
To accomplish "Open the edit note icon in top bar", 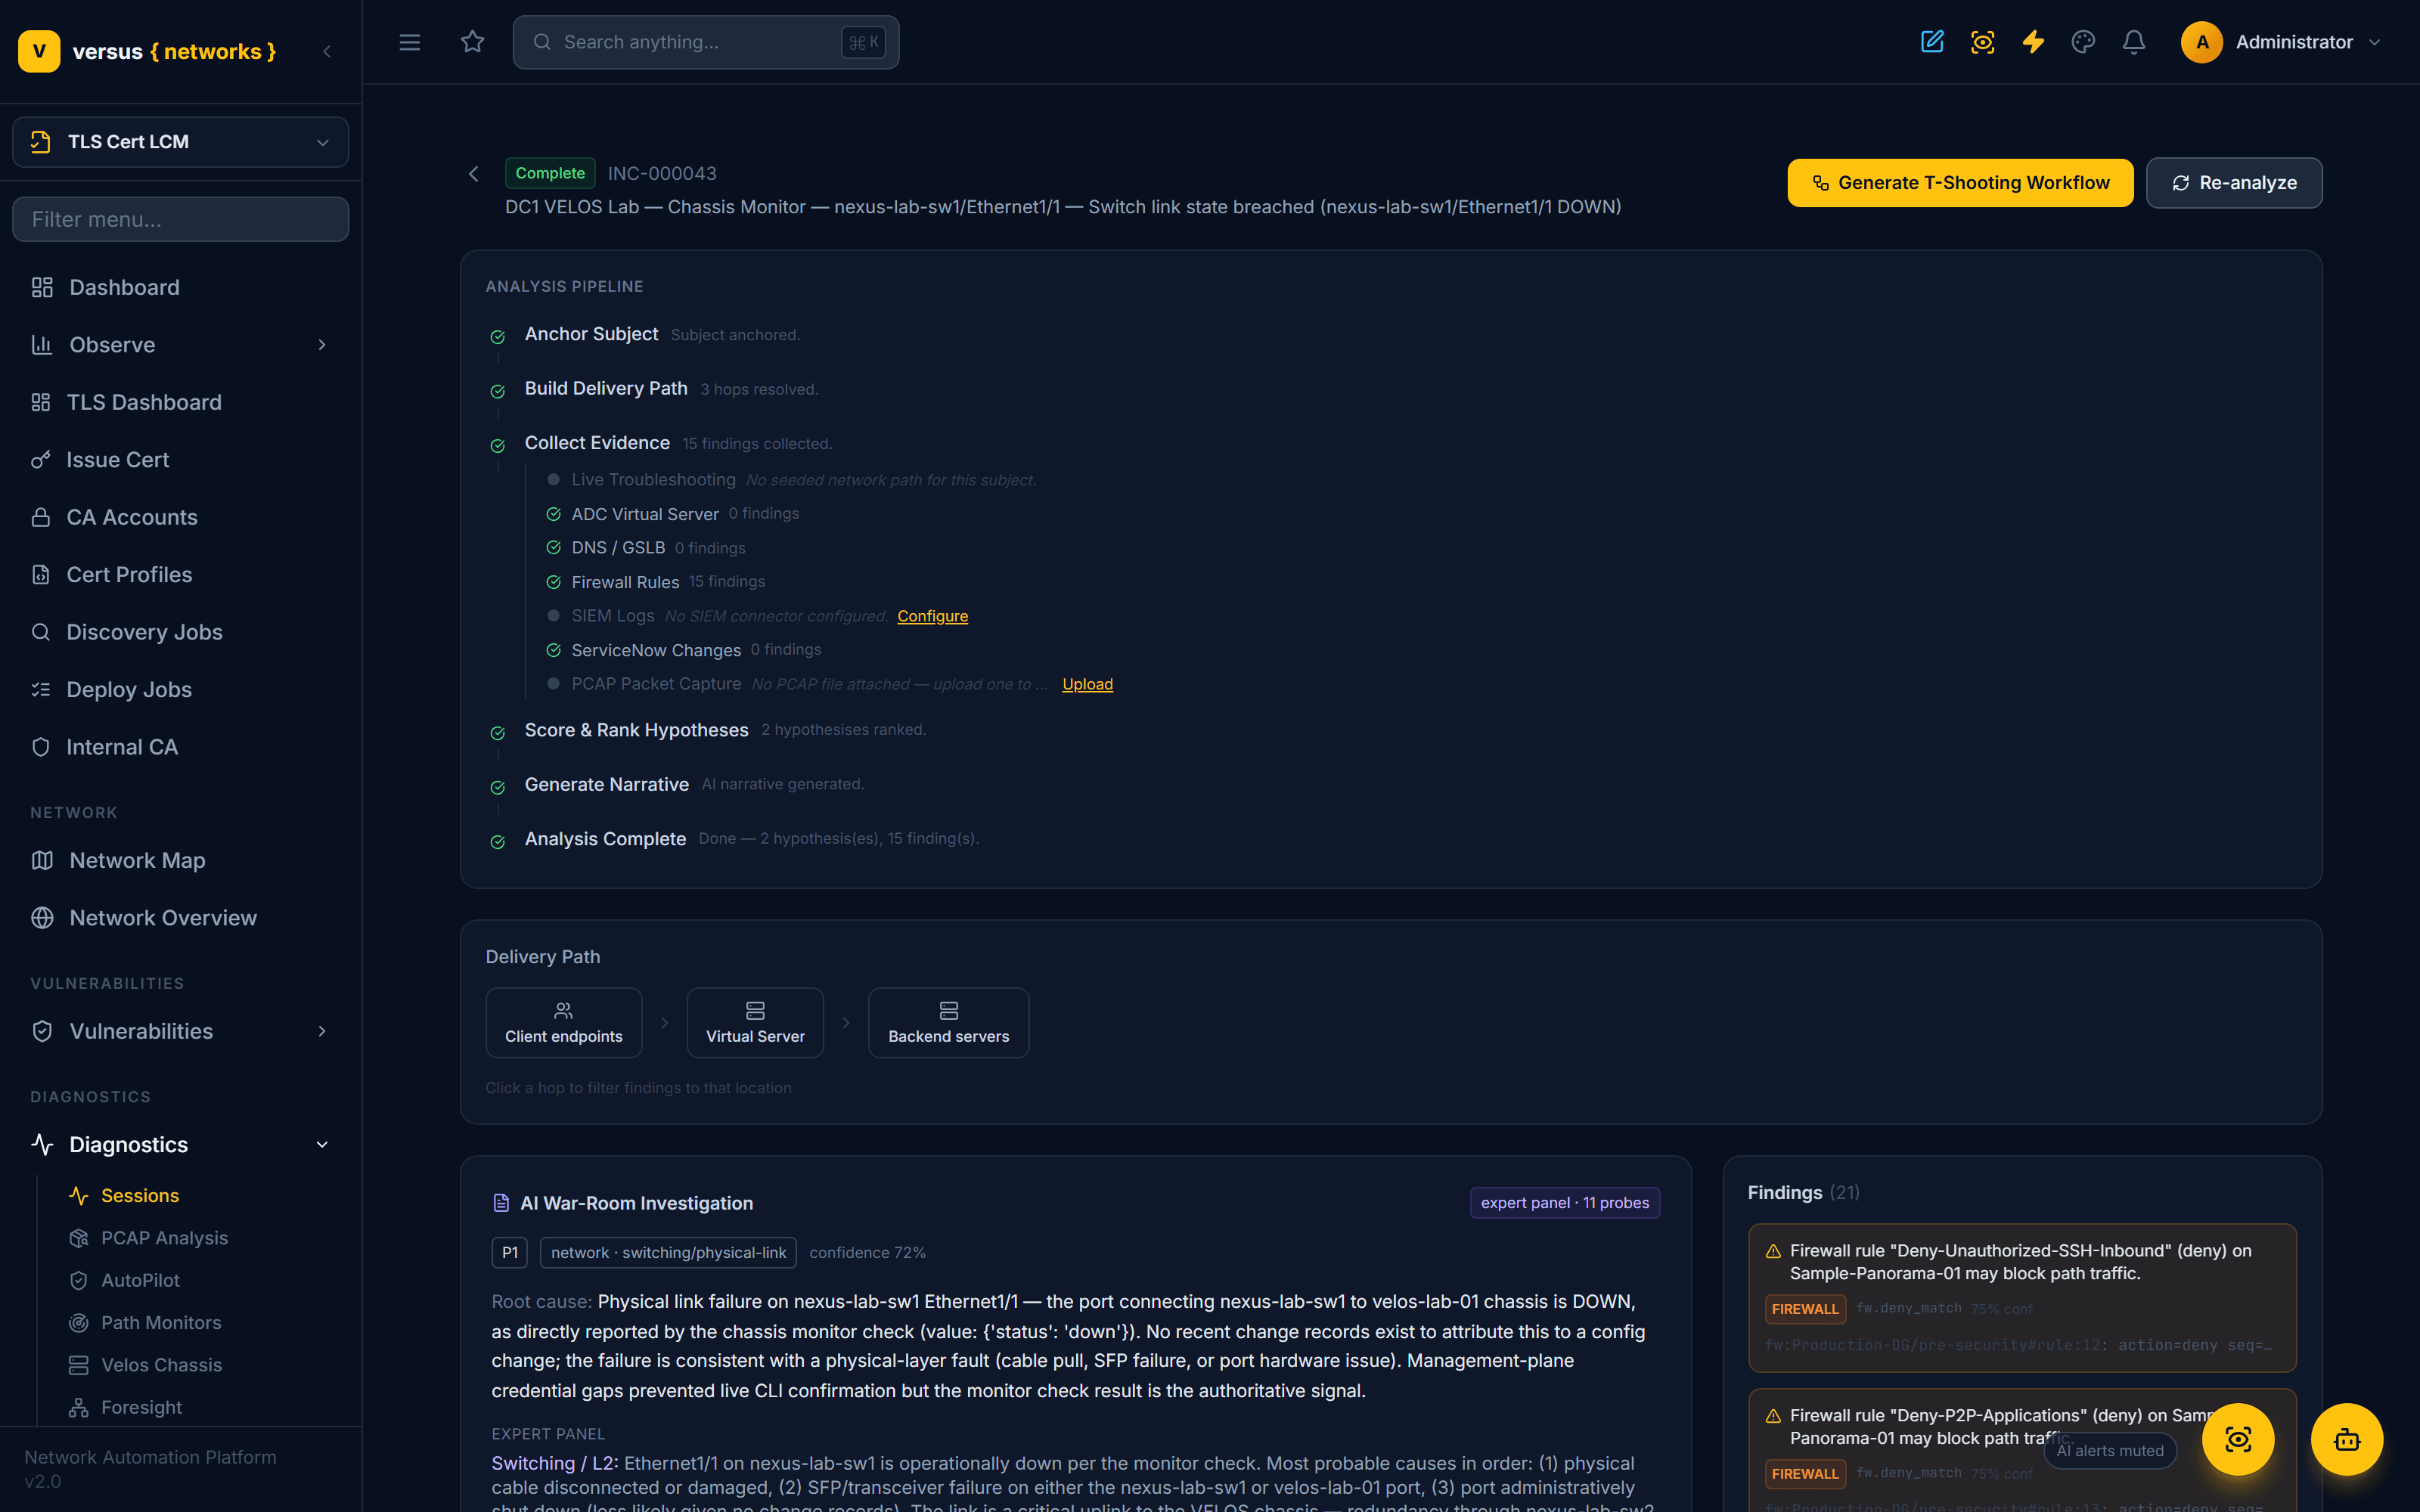I will pos(1932,42).
